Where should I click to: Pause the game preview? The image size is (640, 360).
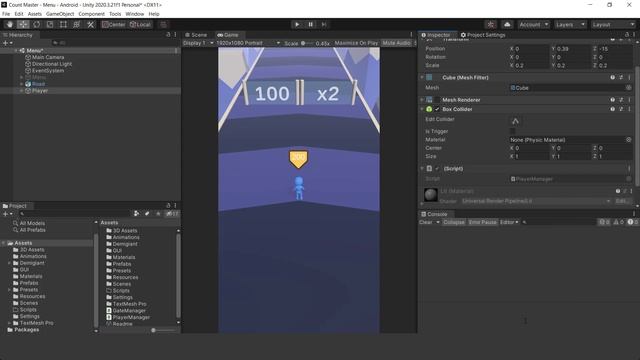310,24
